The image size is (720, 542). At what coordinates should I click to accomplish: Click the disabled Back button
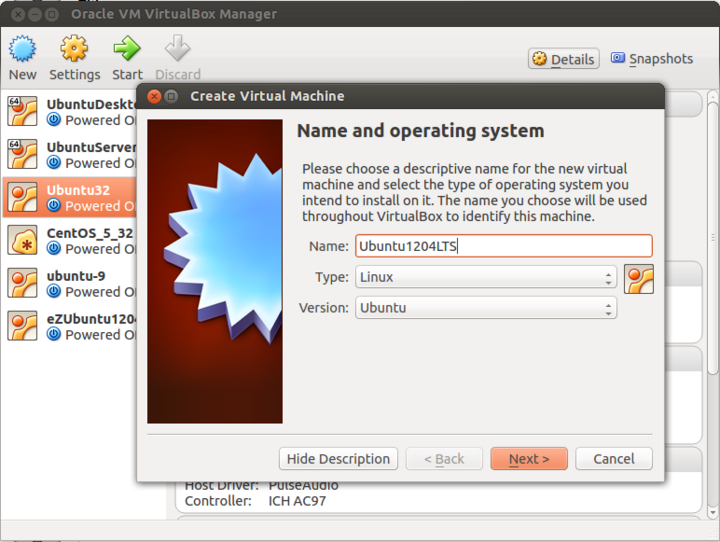pyautogui.click(x=444, y=459)
